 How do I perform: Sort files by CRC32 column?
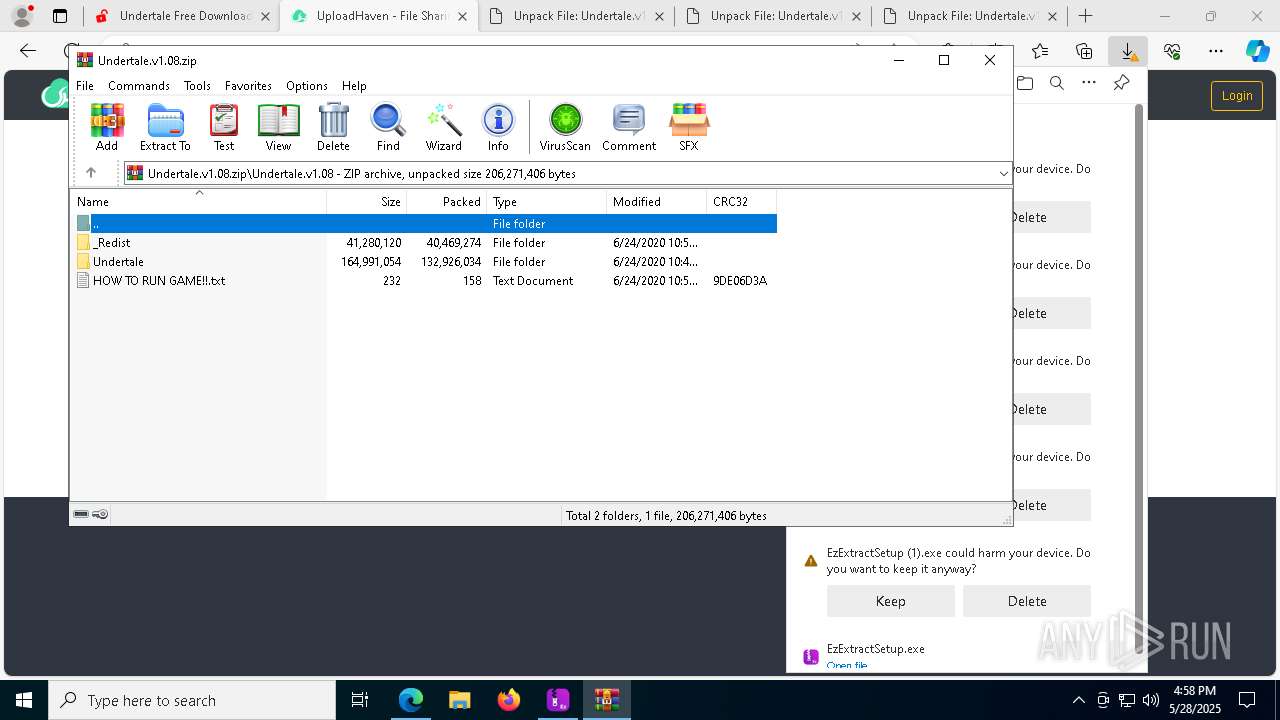click(x=742, y=201)
